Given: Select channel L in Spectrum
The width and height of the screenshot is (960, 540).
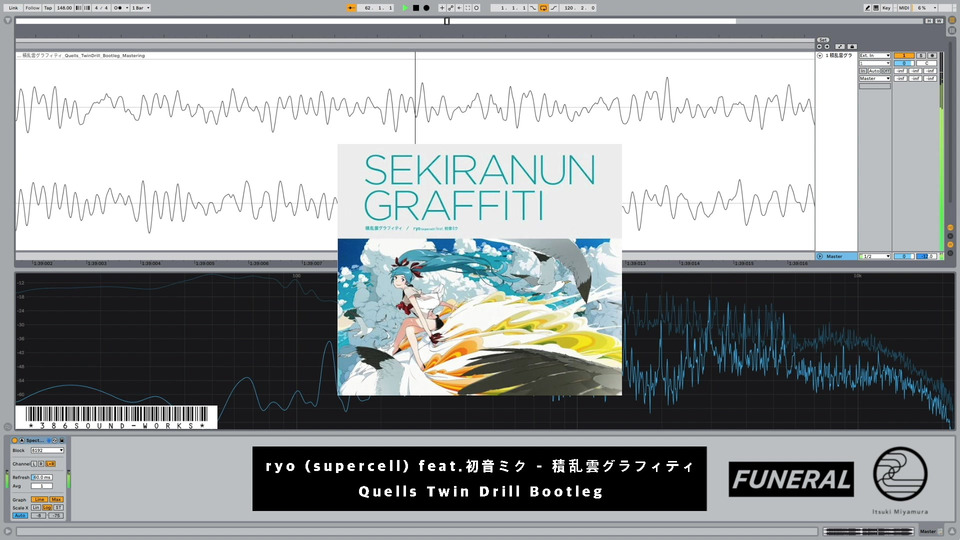Looking at the screenshot, I should click(34, 464).
